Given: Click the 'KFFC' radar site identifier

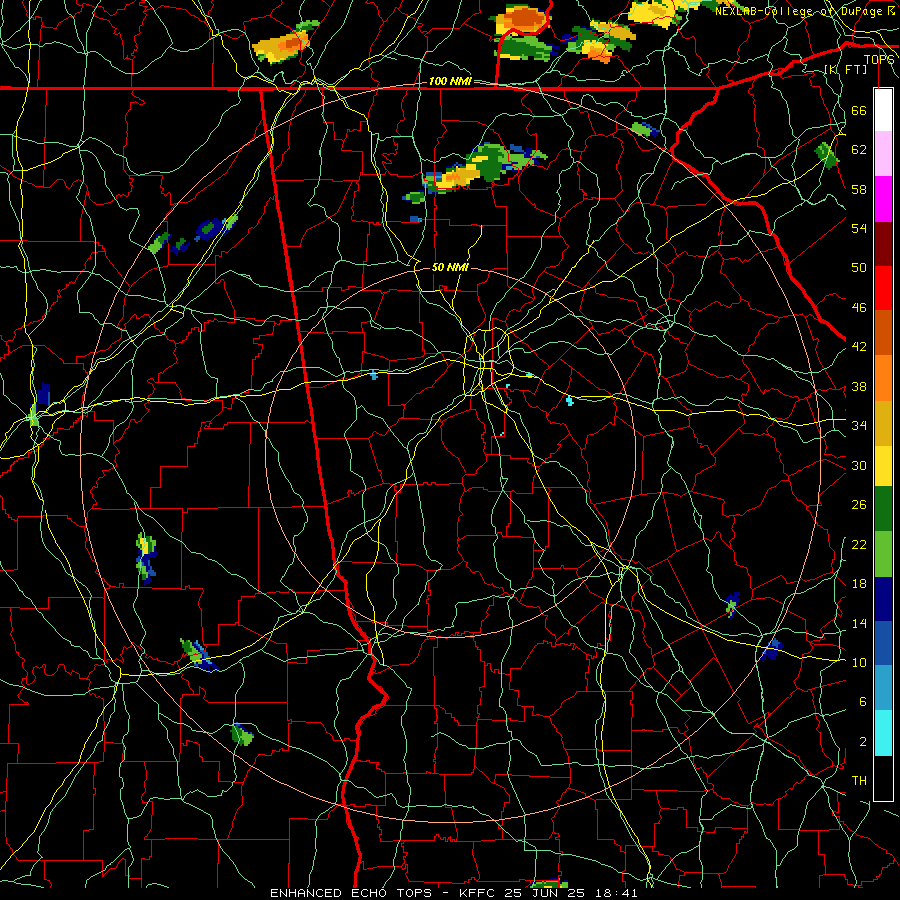Looking at the screenshot, I should click(478, 893).
